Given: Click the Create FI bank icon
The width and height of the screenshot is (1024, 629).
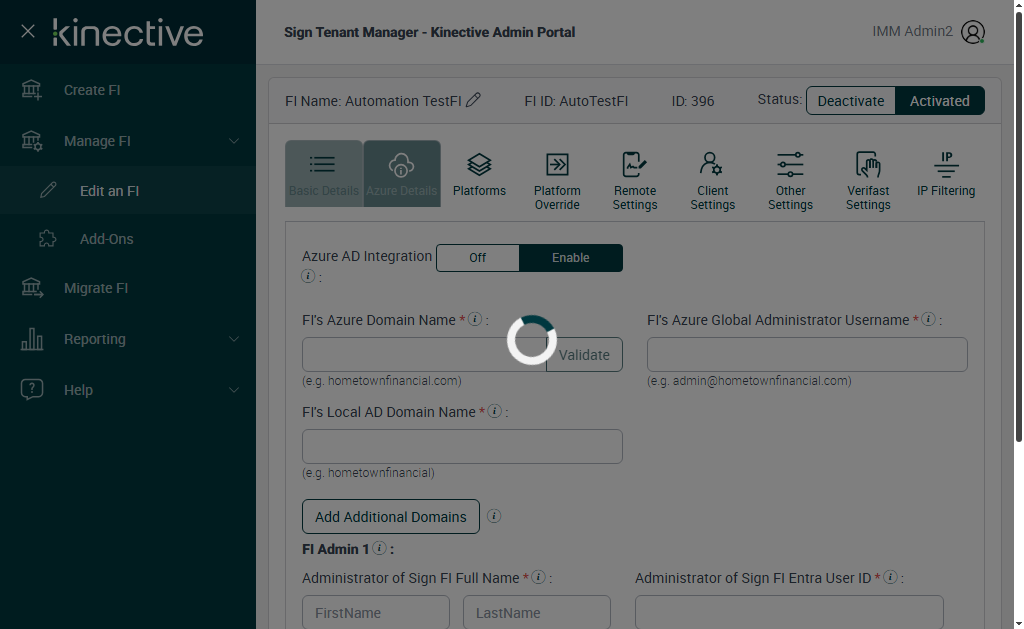Looking at the screenshot, I should pos(31,89).
